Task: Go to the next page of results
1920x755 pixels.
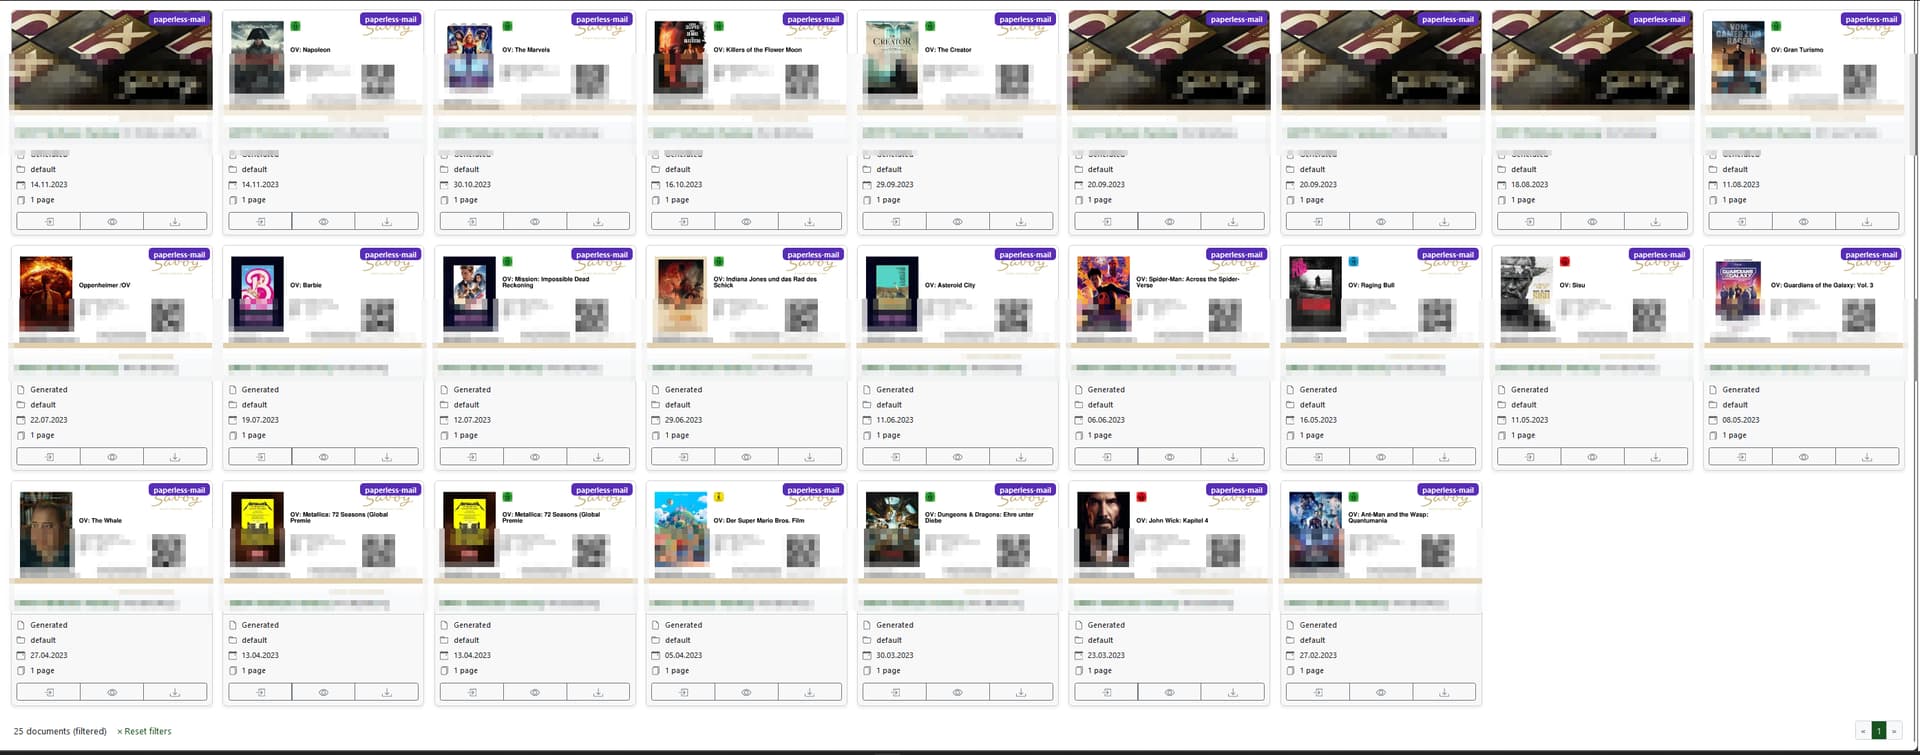Action: (1893, 731)
